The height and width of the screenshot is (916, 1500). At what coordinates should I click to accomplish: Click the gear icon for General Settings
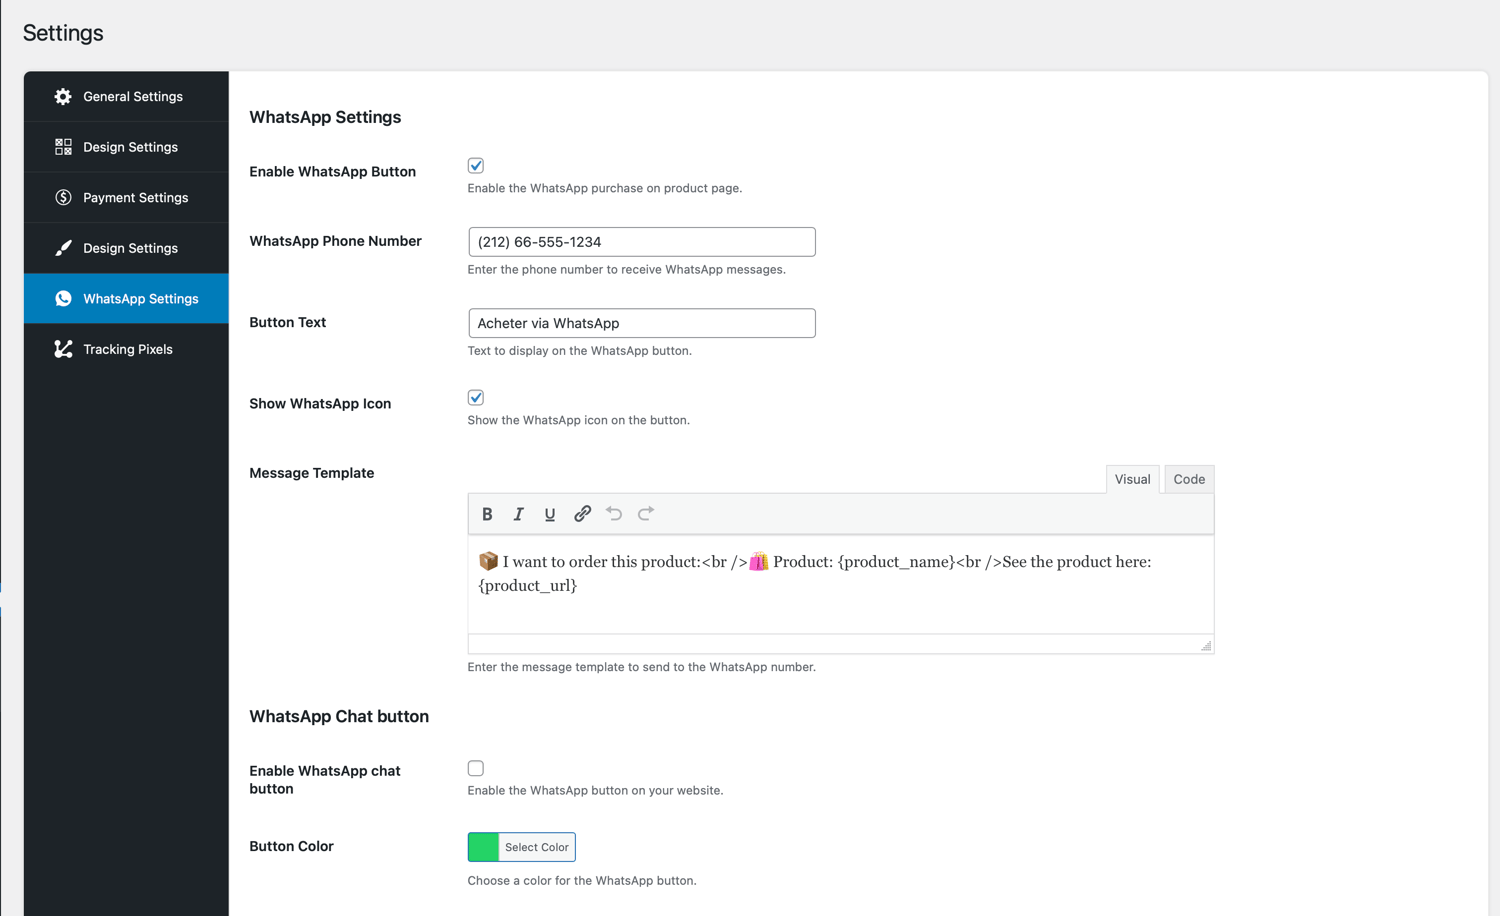point(63,96)
